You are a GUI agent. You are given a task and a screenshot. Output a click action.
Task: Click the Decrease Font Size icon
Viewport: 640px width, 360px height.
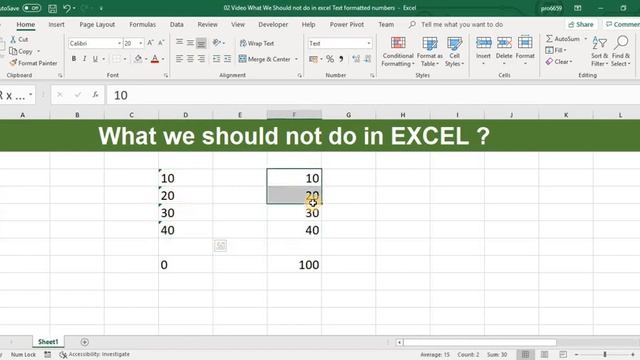(x=161, y=43)
